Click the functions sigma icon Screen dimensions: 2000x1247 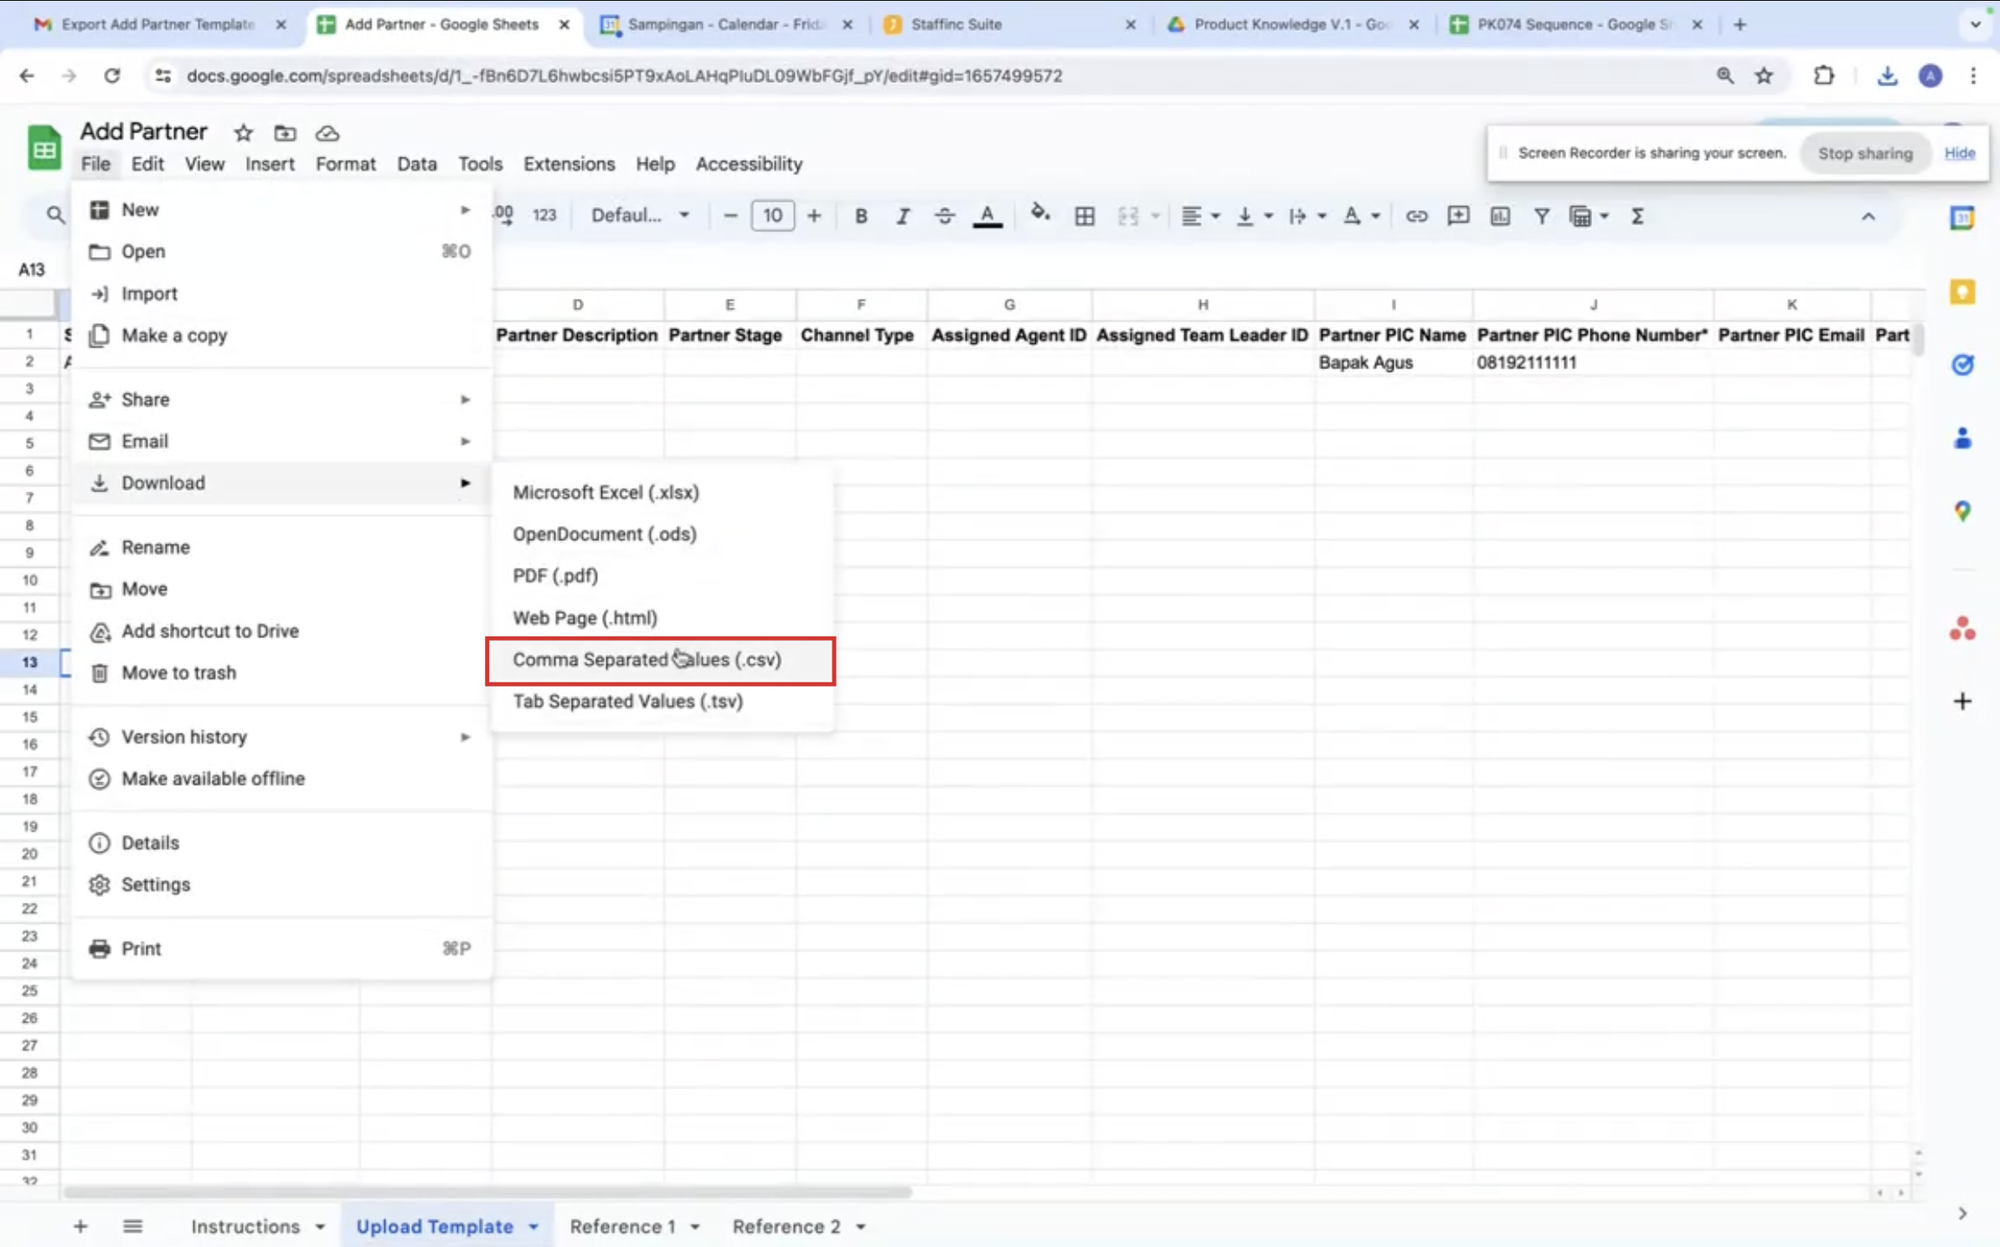pos(1637,216)
